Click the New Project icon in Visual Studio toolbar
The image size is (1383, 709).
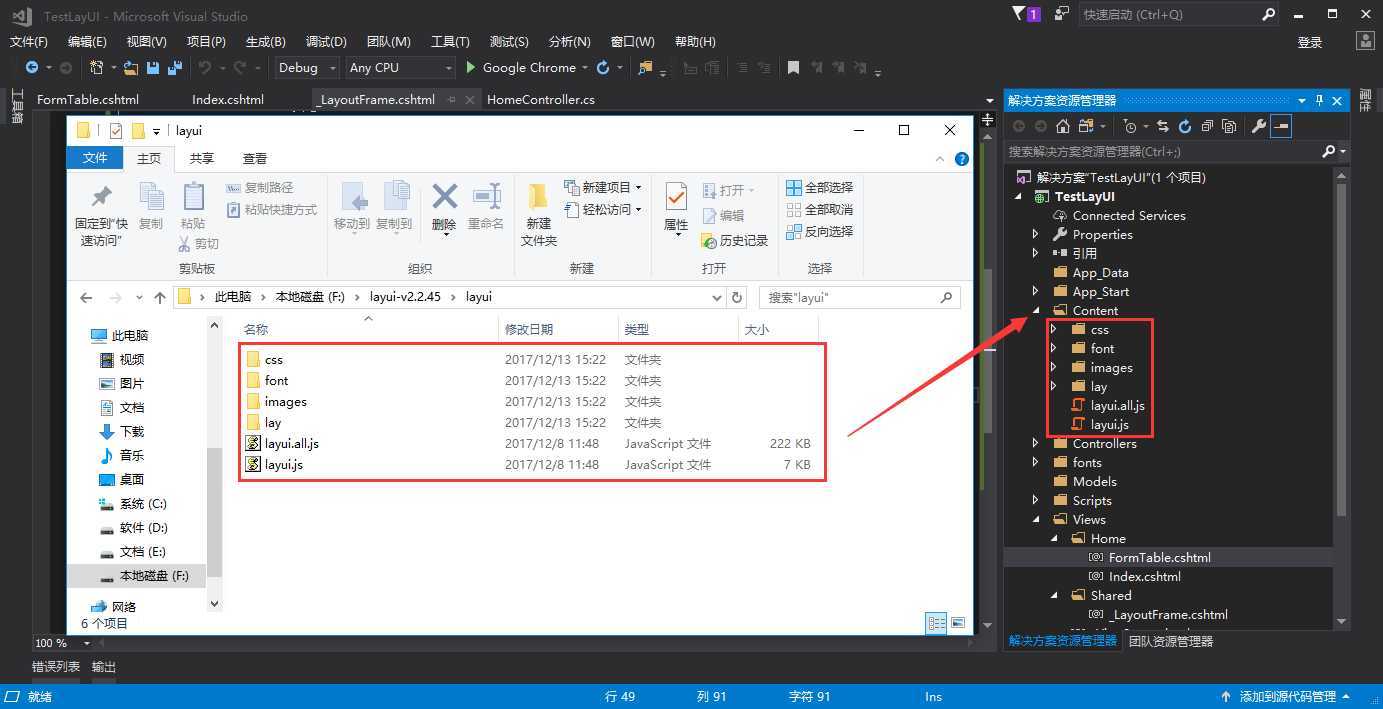click(97, 68)
